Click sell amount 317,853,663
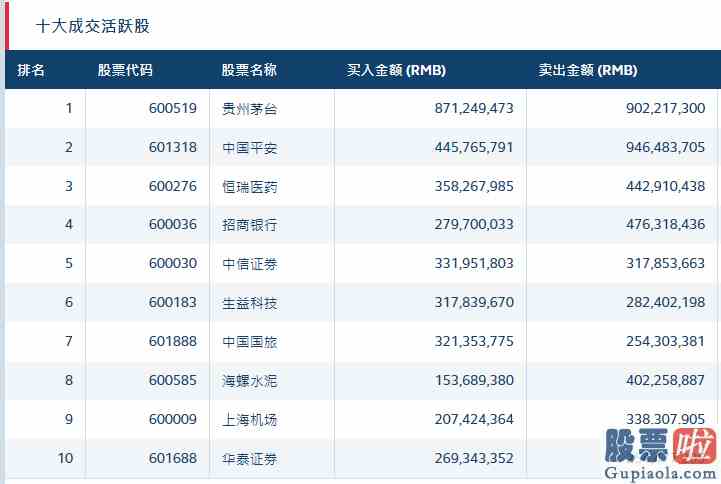Viewport: 721px width, 484px height. [665, 263]
